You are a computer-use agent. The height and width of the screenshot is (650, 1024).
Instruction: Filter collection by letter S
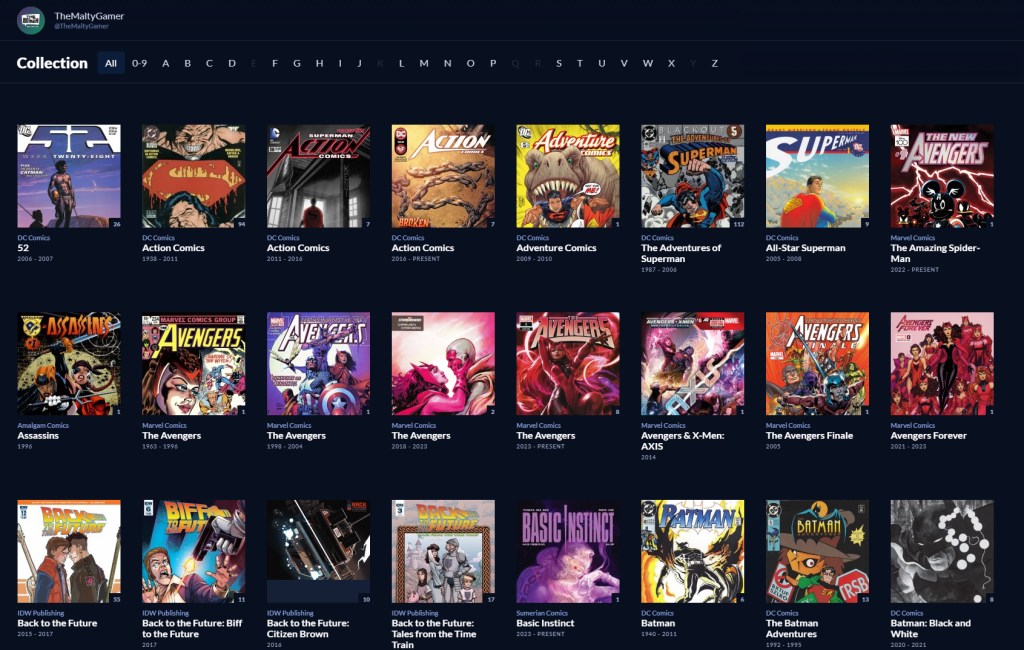[558, 63]
